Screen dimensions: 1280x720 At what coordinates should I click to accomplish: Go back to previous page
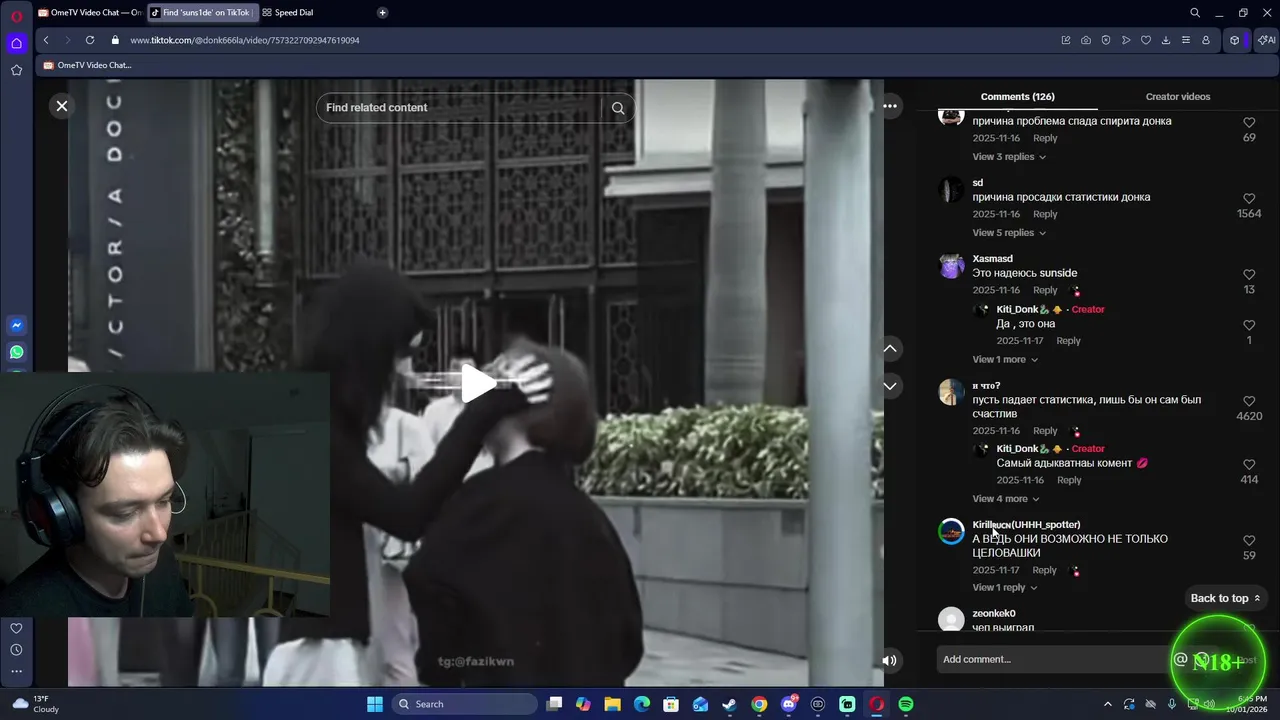click(46, 40)
